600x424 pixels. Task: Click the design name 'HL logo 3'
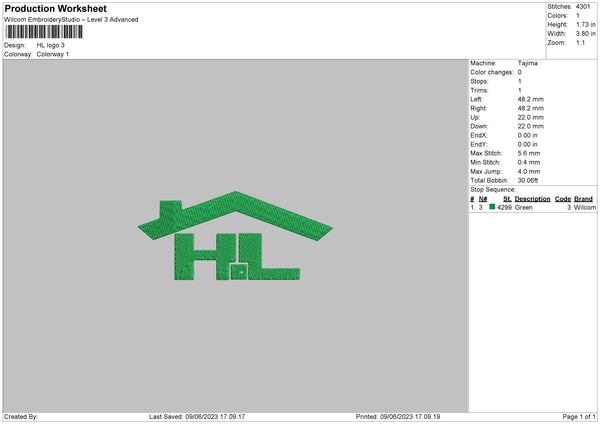[51, 45]
